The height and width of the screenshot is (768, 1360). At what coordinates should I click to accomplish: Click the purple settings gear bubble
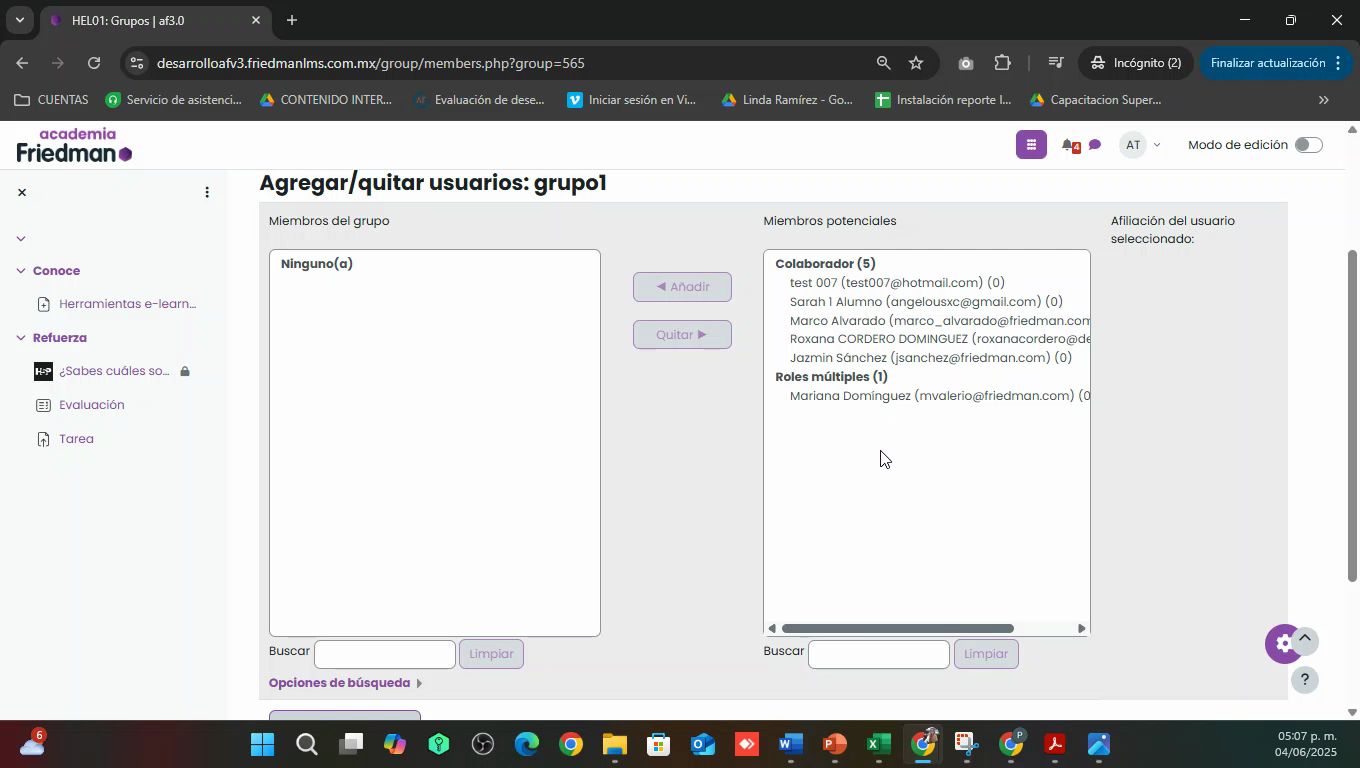click(x=1283, y=644)
